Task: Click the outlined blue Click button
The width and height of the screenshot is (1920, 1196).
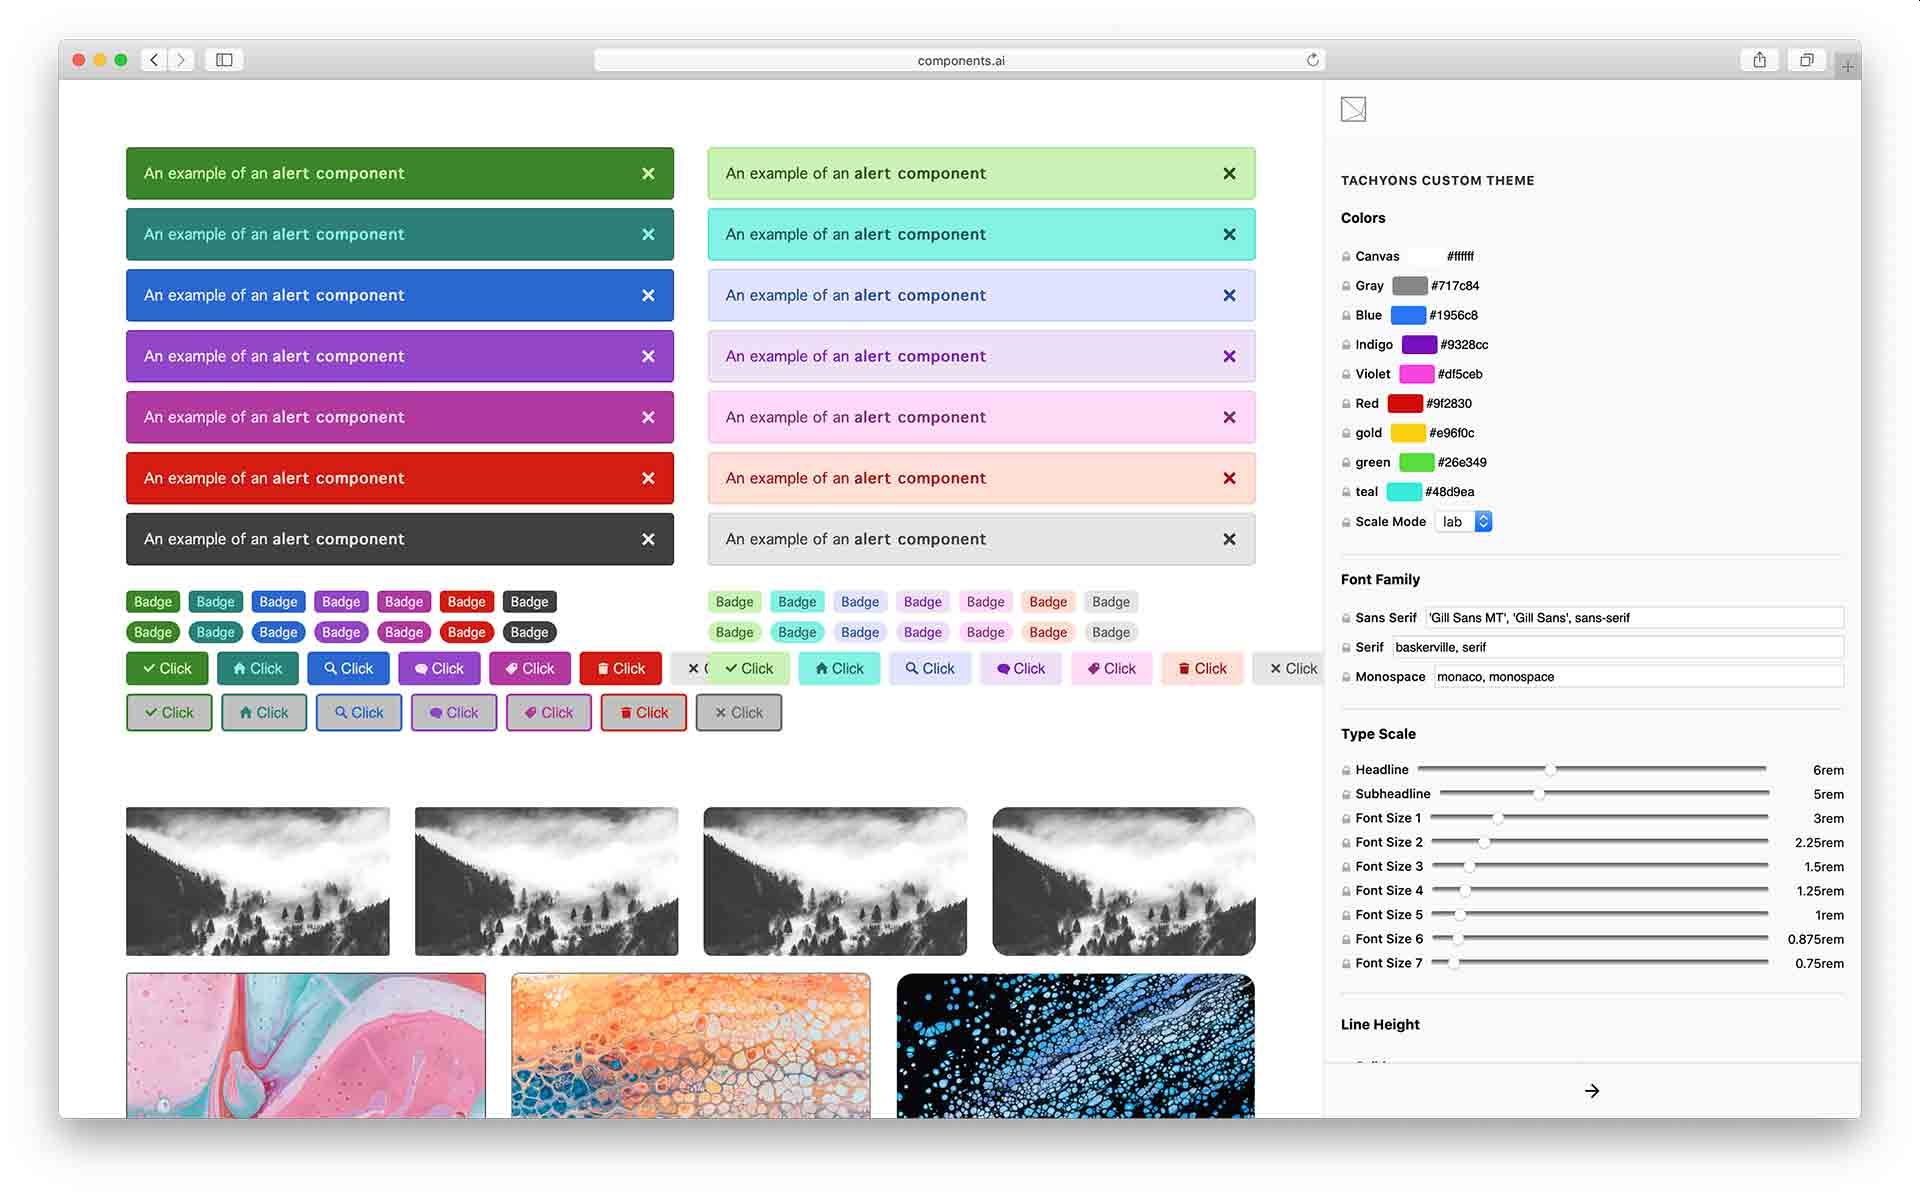Action: pyautogui.click(x=358, y=712)
